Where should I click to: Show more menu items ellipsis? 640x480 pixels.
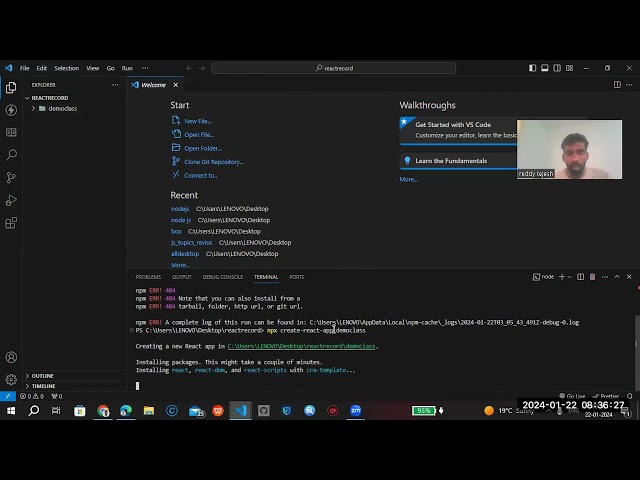[x=145, y=68]
